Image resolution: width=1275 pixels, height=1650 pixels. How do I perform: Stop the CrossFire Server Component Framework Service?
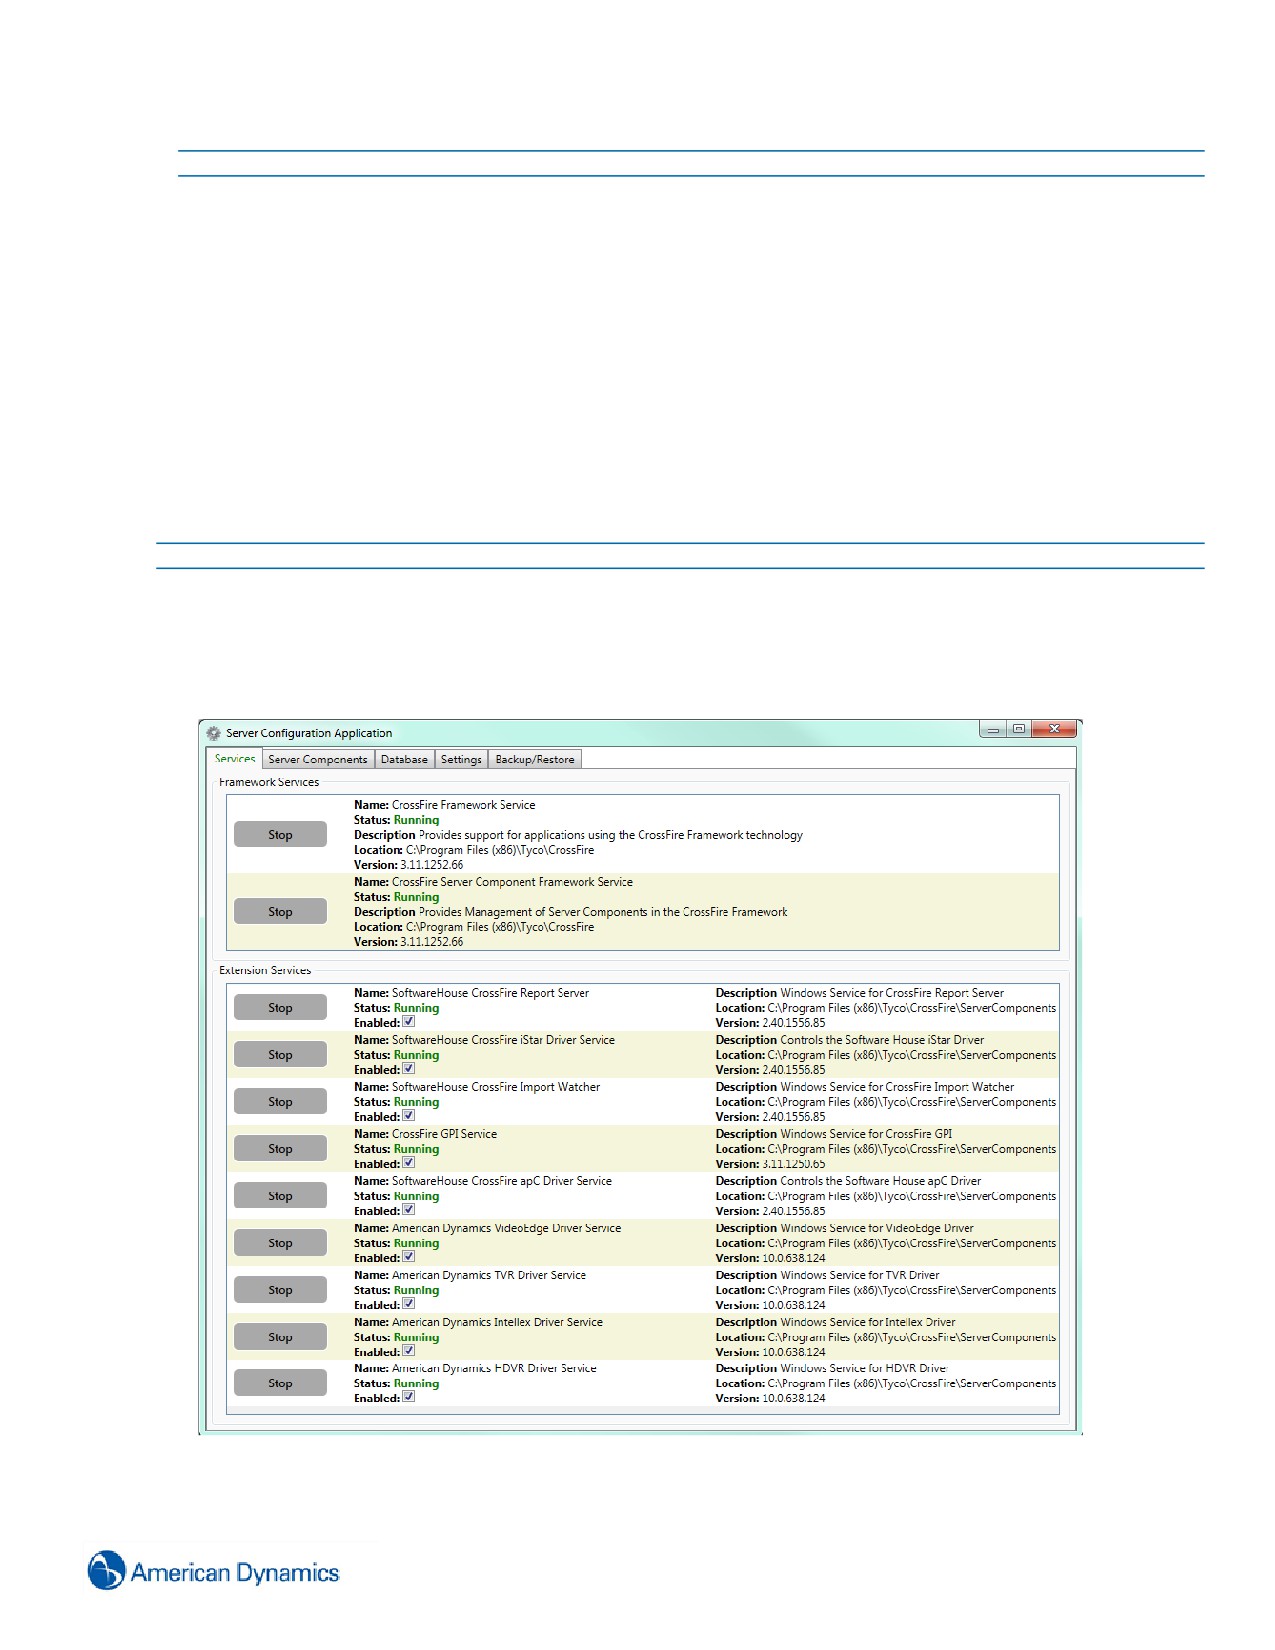coord(280,912)
